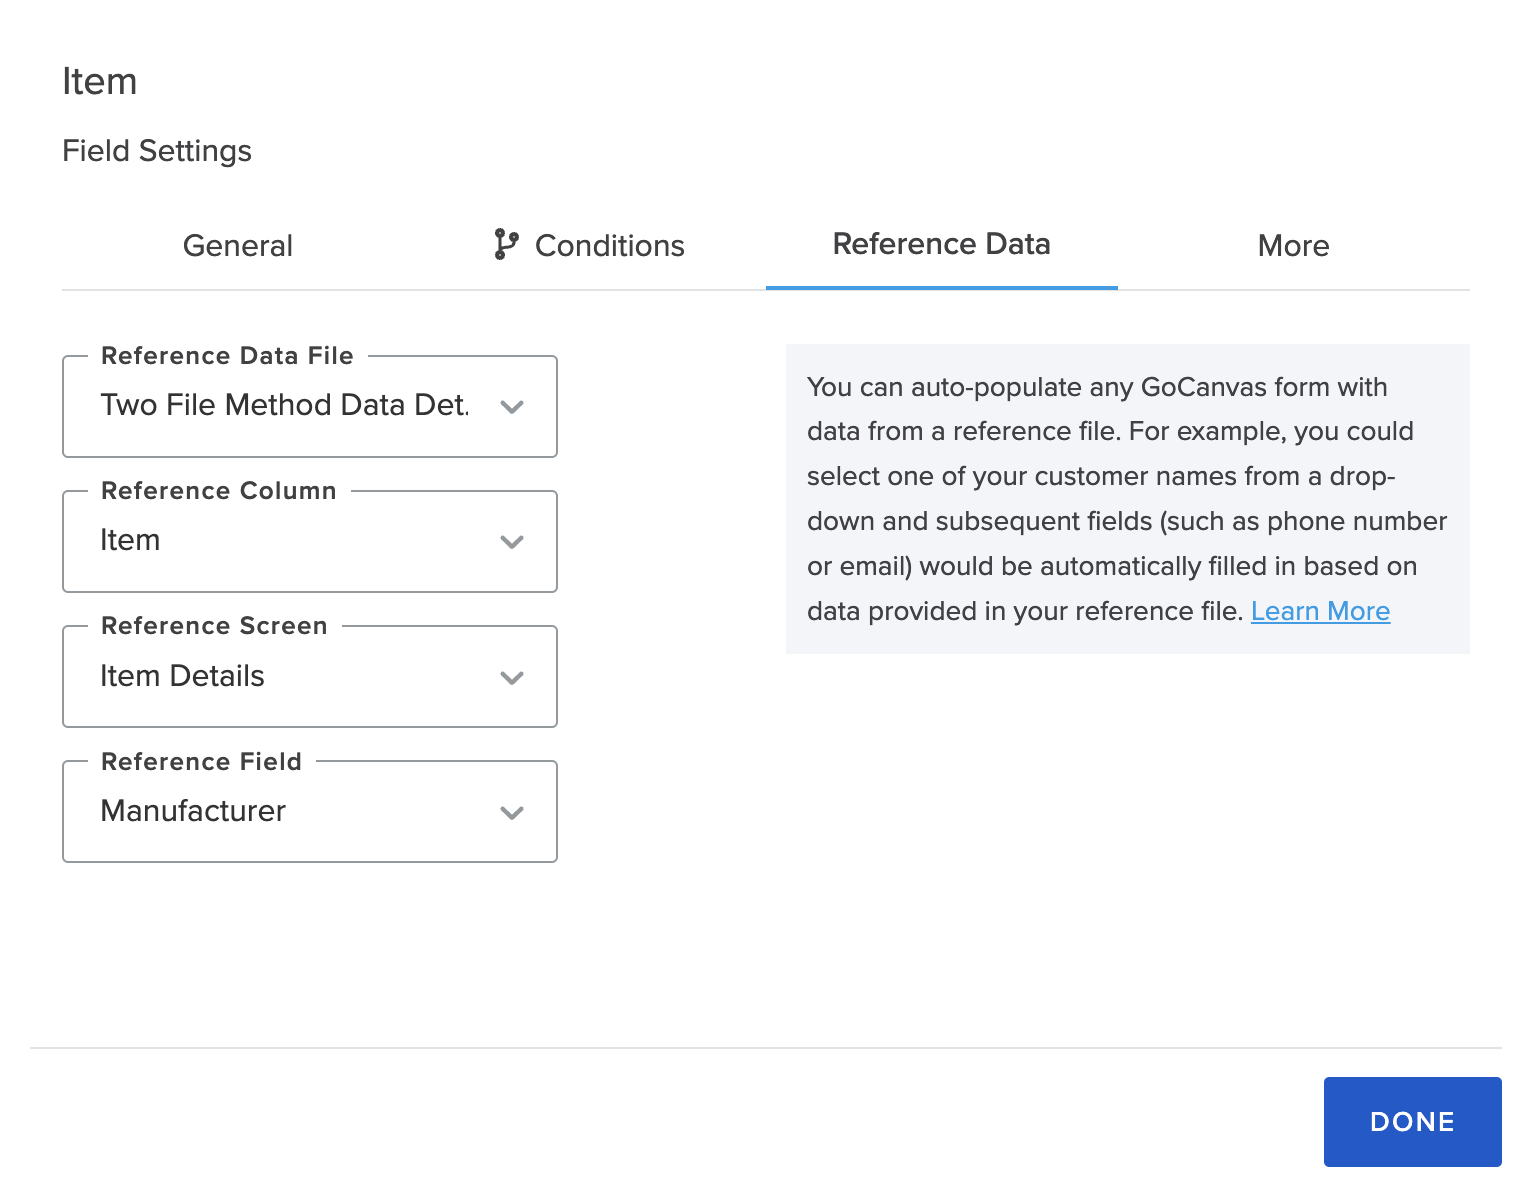Click the Reference Data File field label
Viewport: 1528px width, 1196px height.
(227, 355)
